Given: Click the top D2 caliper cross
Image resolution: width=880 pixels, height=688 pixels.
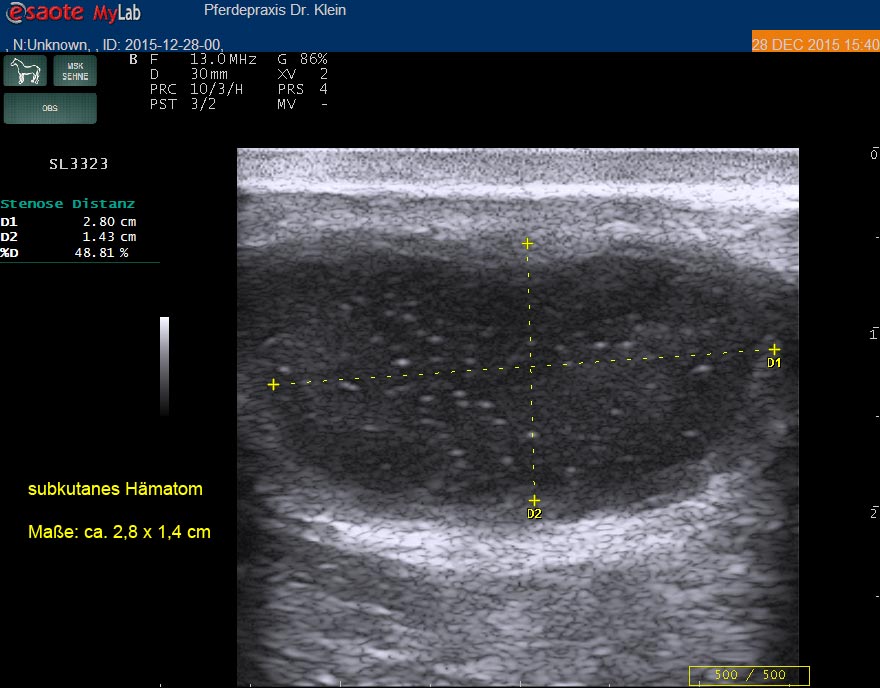Looking at the screenshot, I should pyautogui.click(x=527, y=243).
